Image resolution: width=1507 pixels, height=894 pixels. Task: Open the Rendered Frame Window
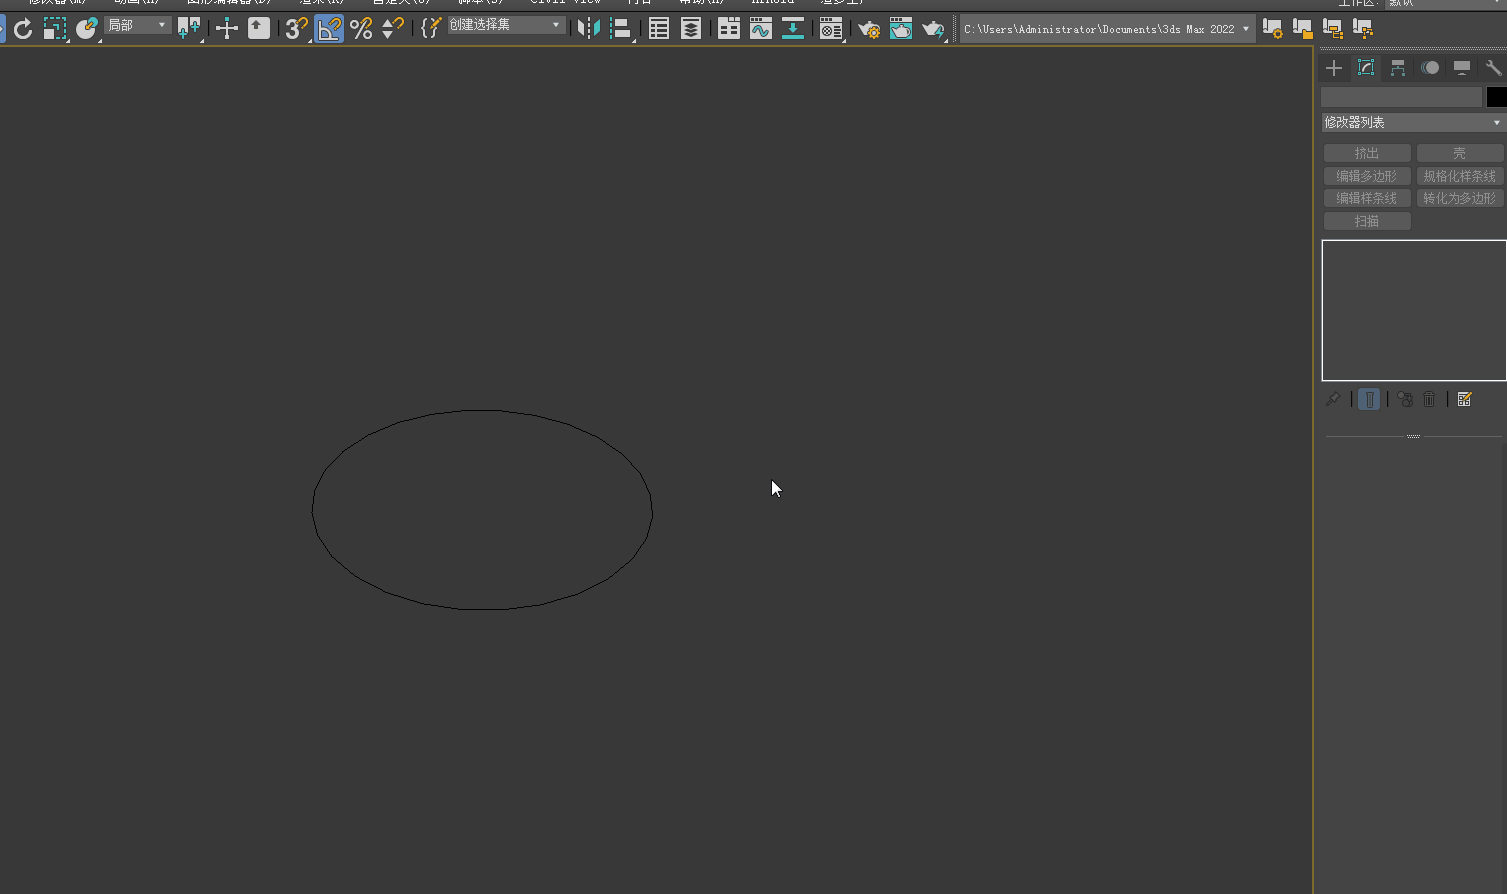[901, 29]
